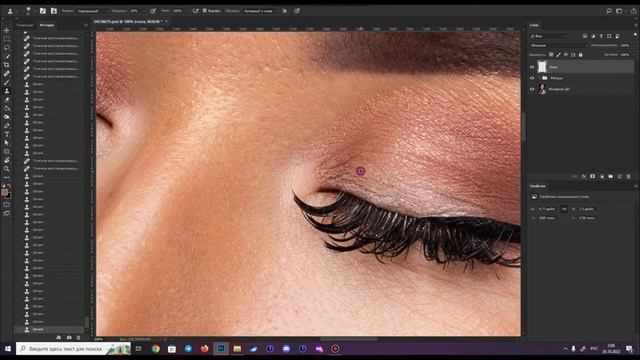The image size is (640, 360).
Task: Open the Sample source dropdown
Action: pyautogui.click(x=260, y=11)
